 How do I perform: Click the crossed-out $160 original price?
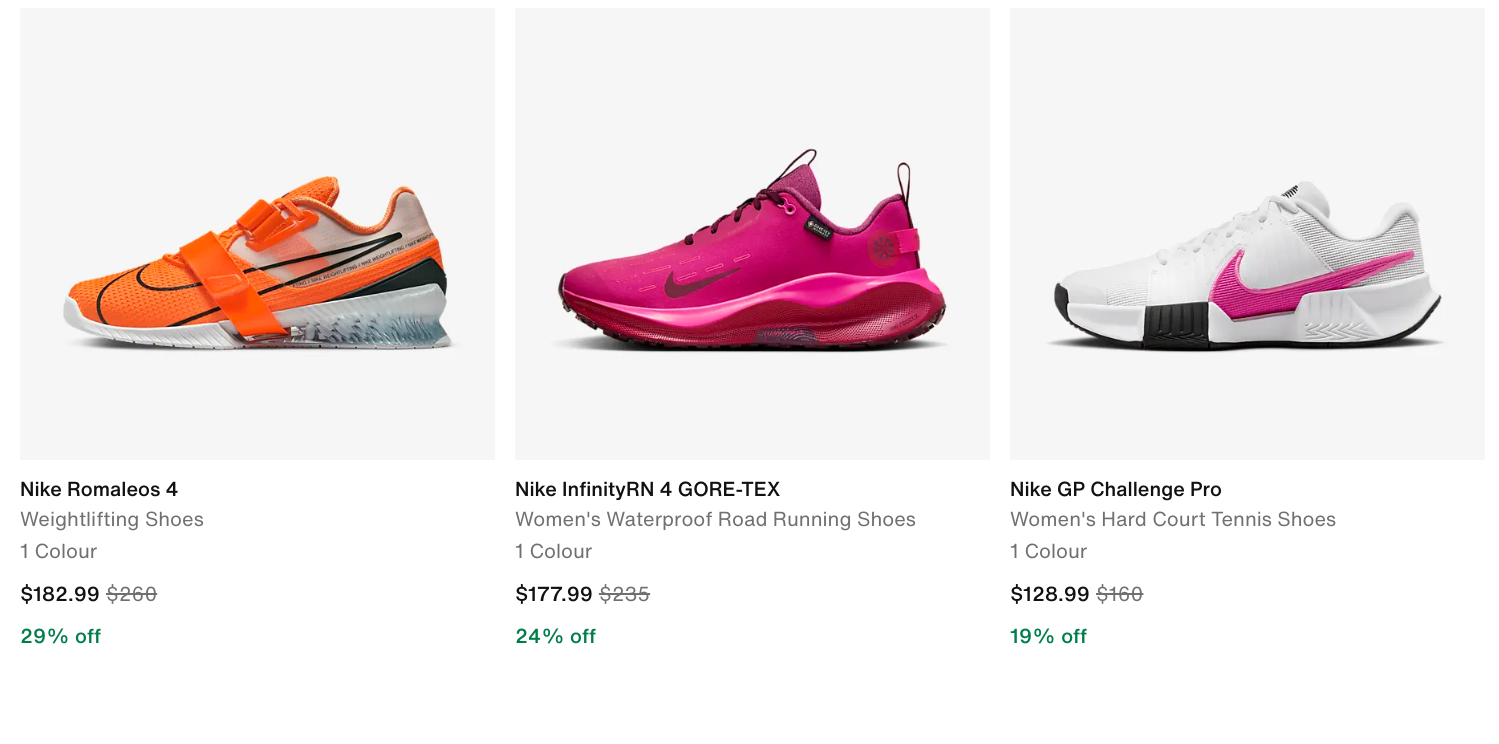pyautogui.click(x=1119, y=594)
